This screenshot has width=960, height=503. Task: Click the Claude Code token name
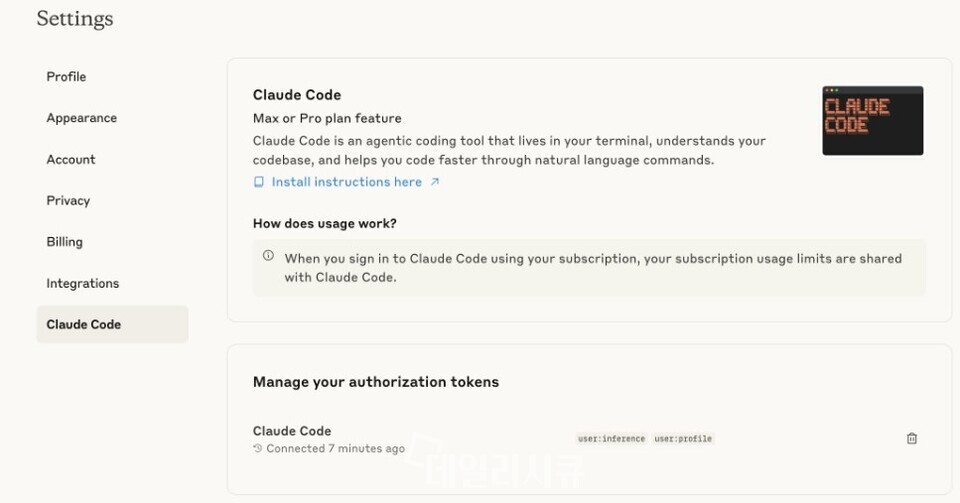pos(292,431)
